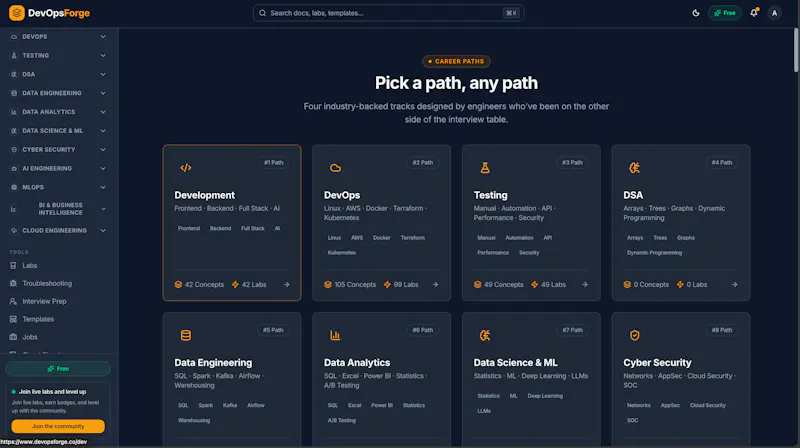Click the Data Engineering card database icon

click(x=186, y=335)
